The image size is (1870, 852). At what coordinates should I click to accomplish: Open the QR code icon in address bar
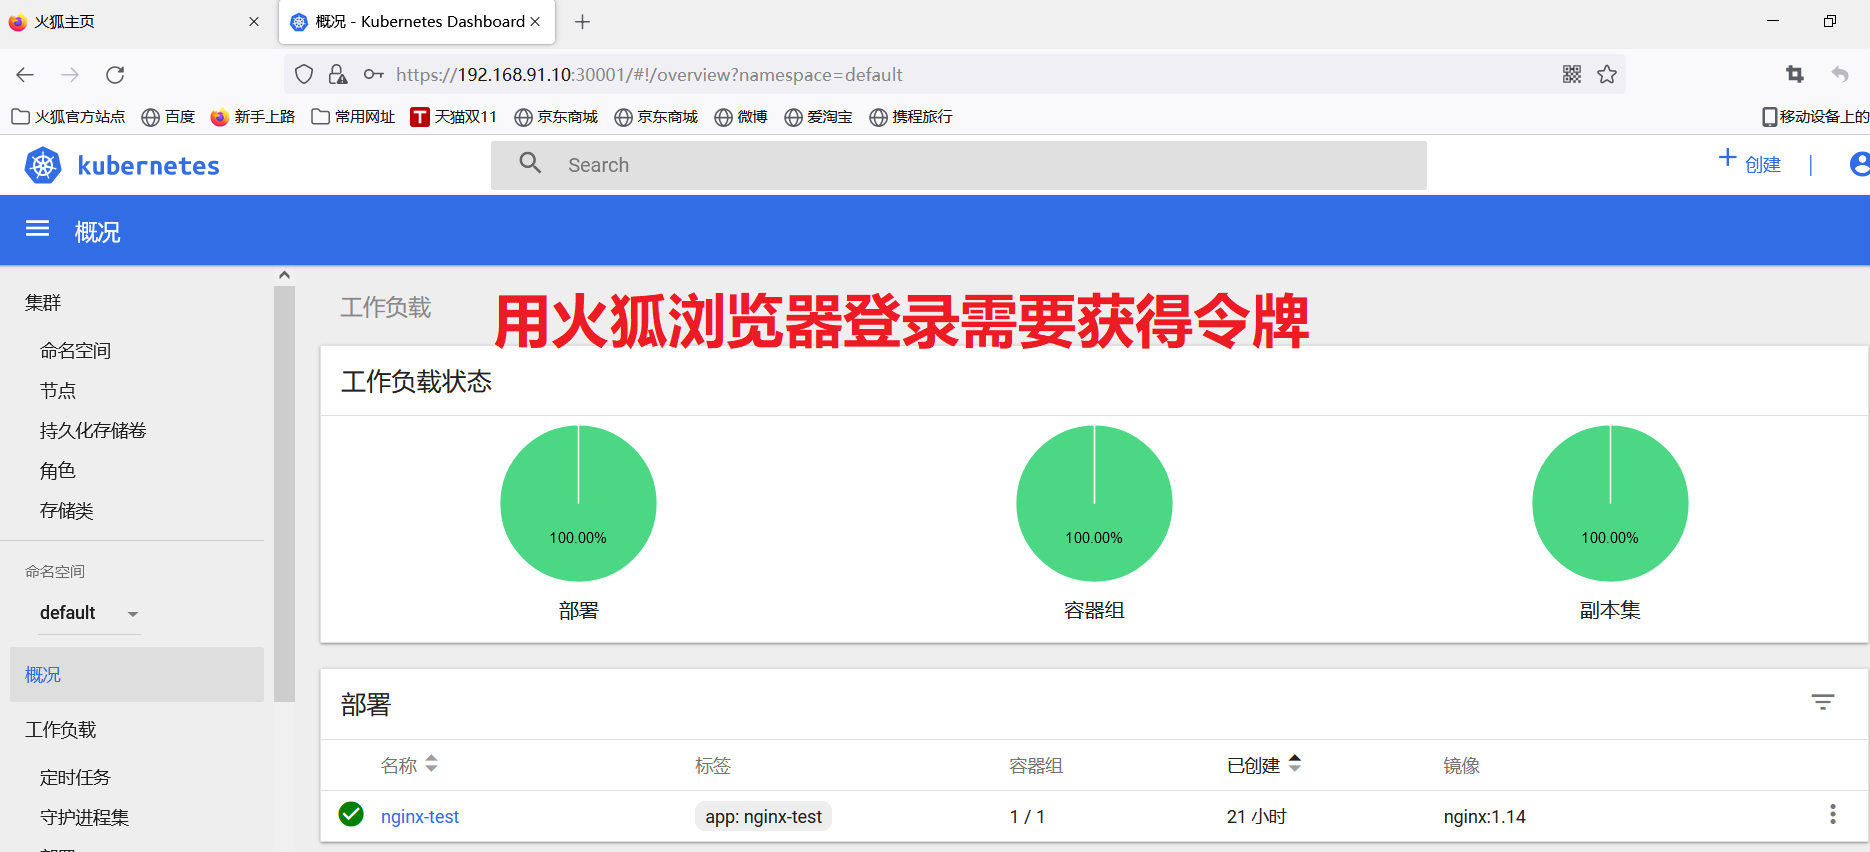[x=1572, y=74]
